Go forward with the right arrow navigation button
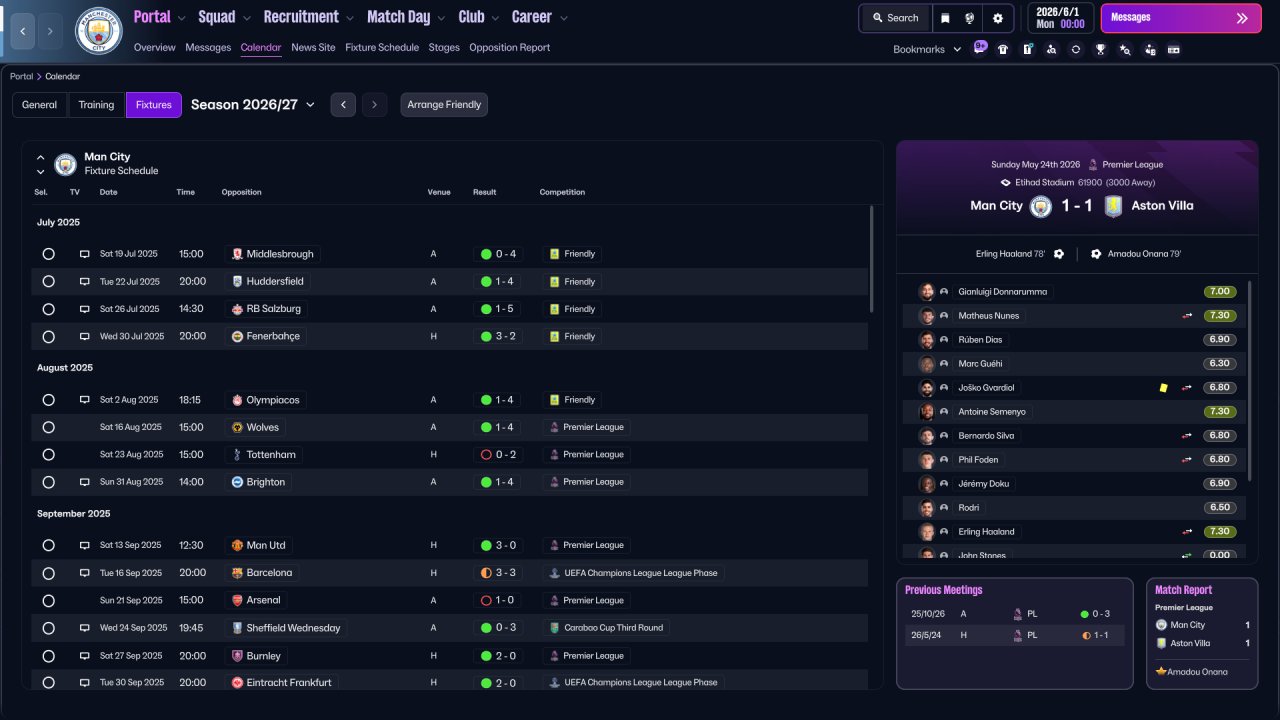This screenshot has width=1280, height=720. (x=51, y=31)
